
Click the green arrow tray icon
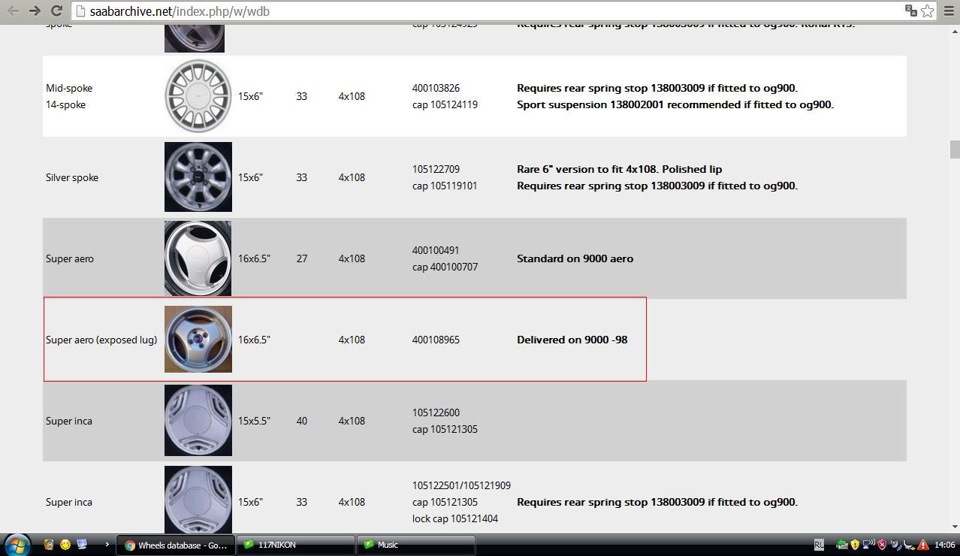pos(842,544)
